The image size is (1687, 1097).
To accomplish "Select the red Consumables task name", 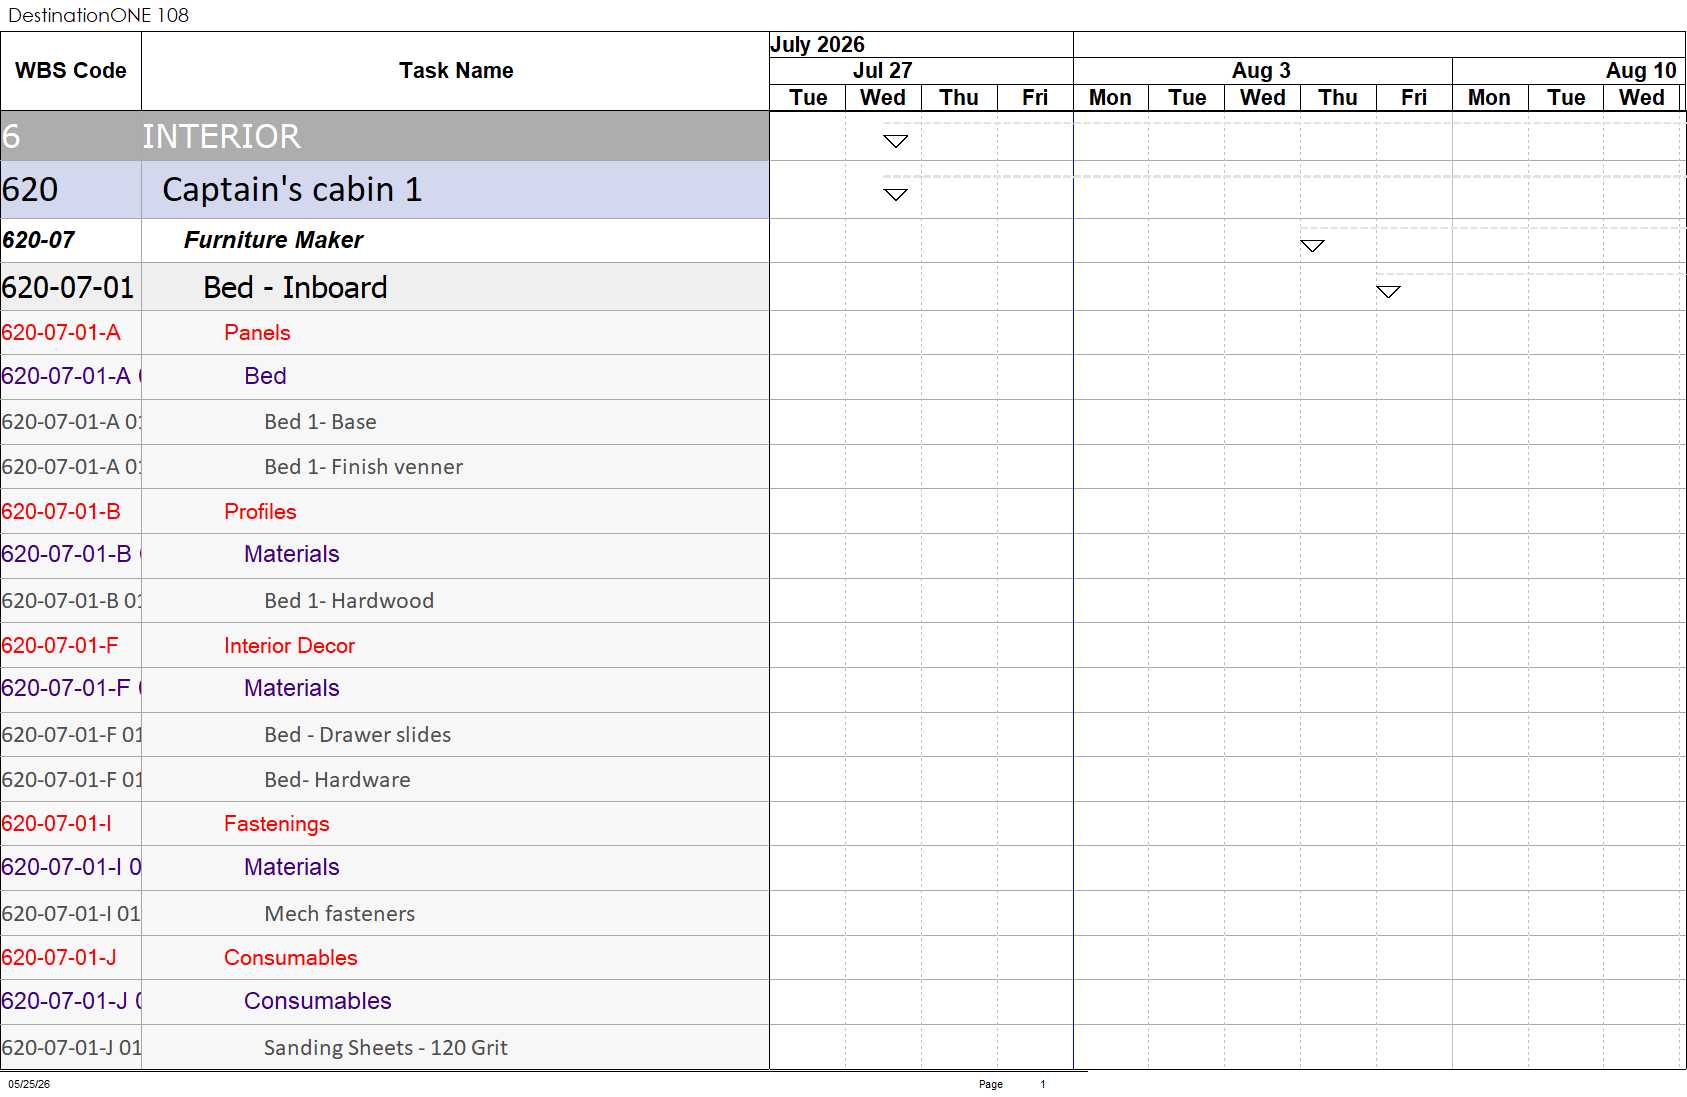I will click(290, 958).
